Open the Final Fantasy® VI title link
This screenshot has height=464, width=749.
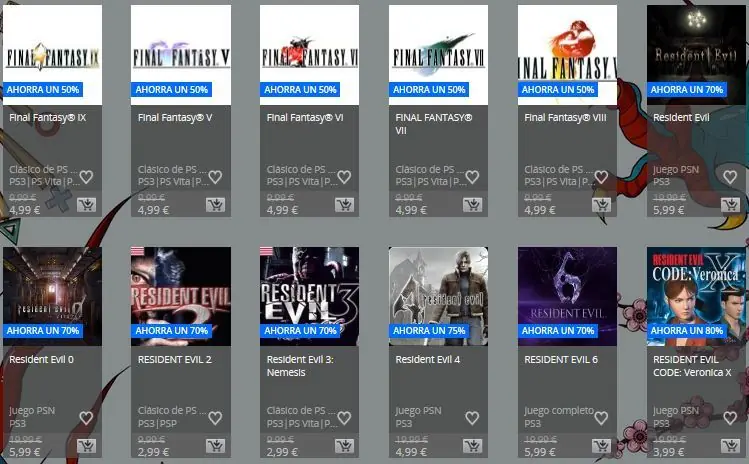point(305,118)
